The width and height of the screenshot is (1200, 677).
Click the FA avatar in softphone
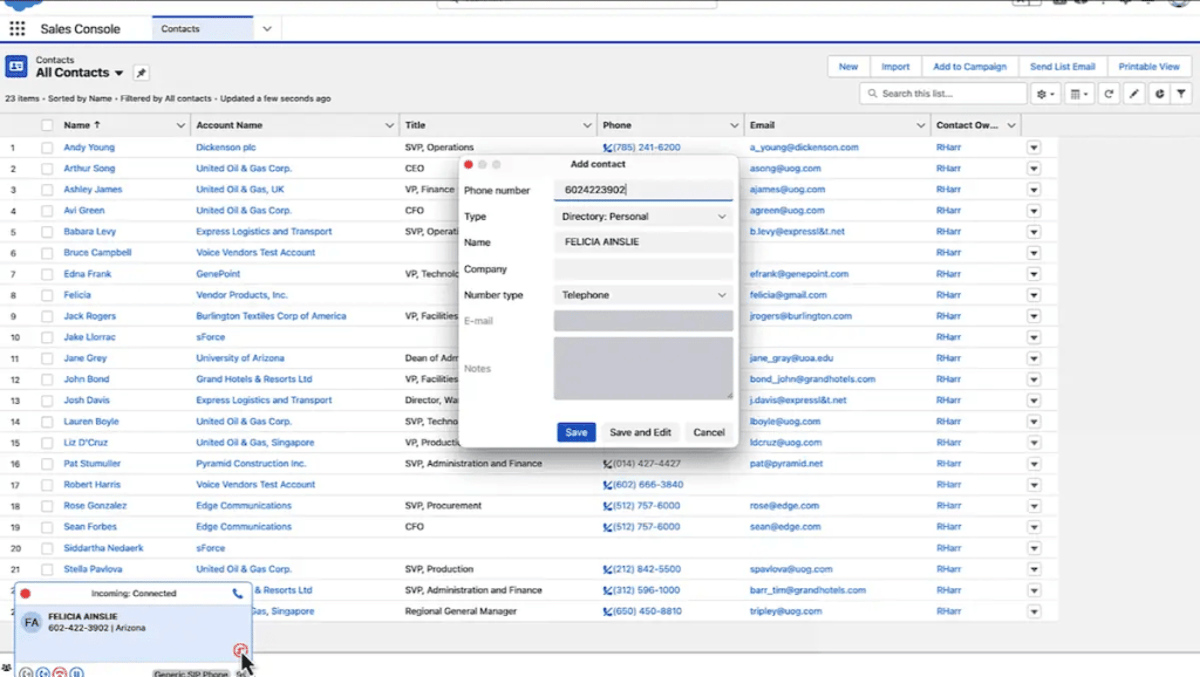pos(32,622)
